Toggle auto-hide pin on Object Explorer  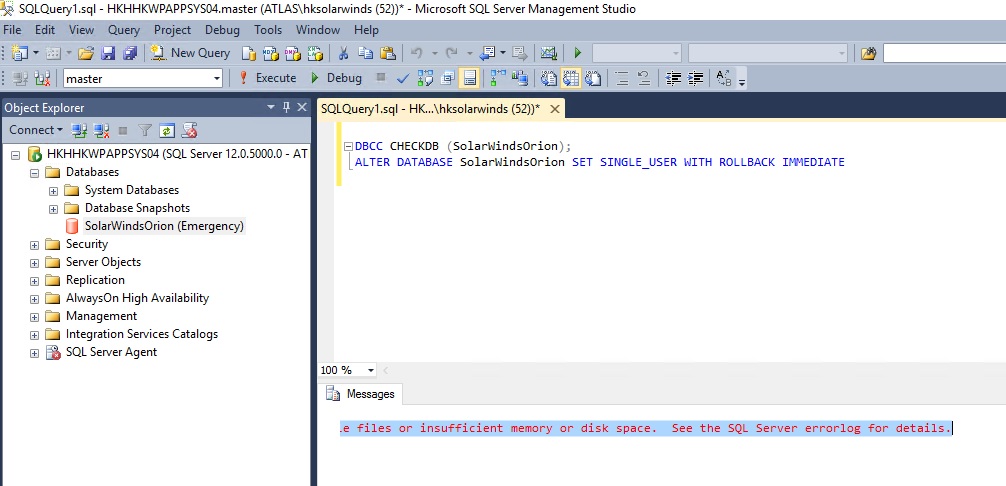(286, 107)
